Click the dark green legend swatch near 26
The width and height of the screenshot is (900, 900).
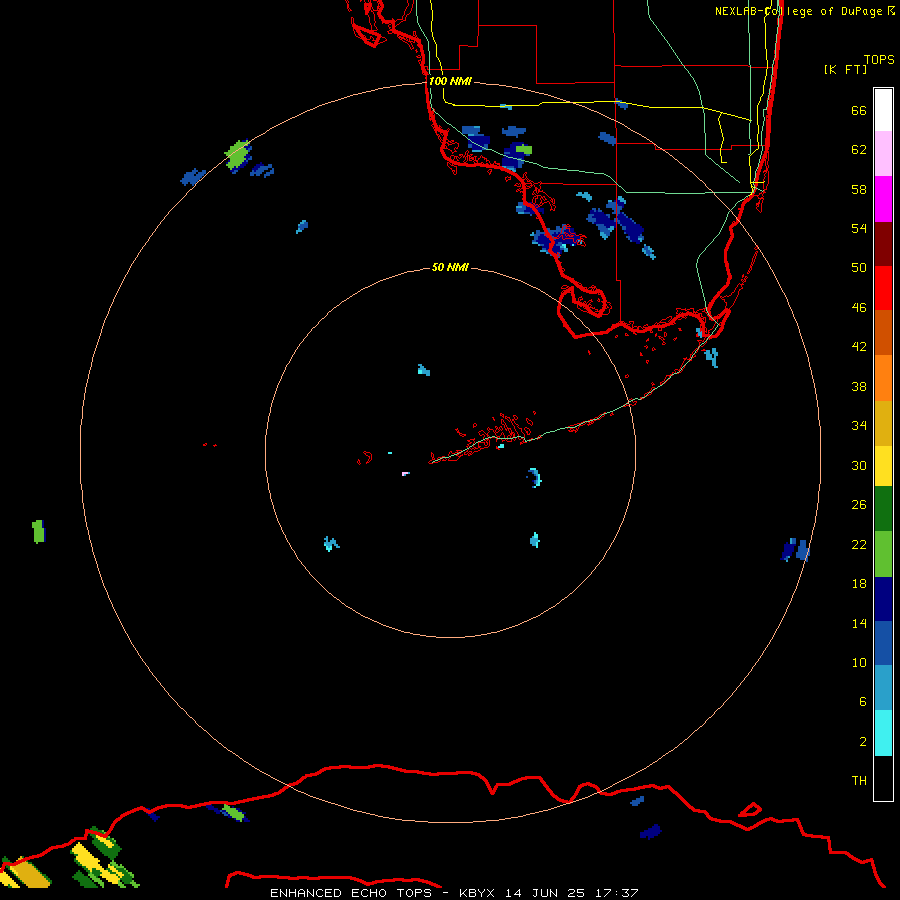point(883,509)
